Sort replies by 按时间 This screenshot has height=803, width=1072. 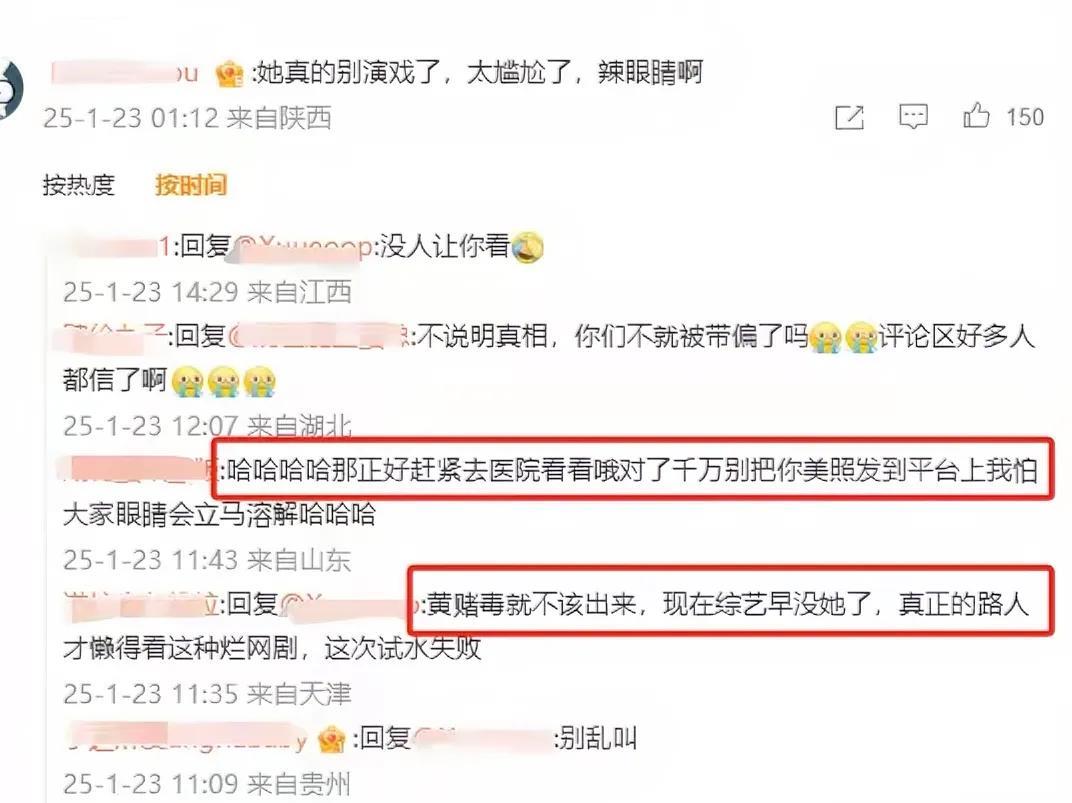click(191, 185)
